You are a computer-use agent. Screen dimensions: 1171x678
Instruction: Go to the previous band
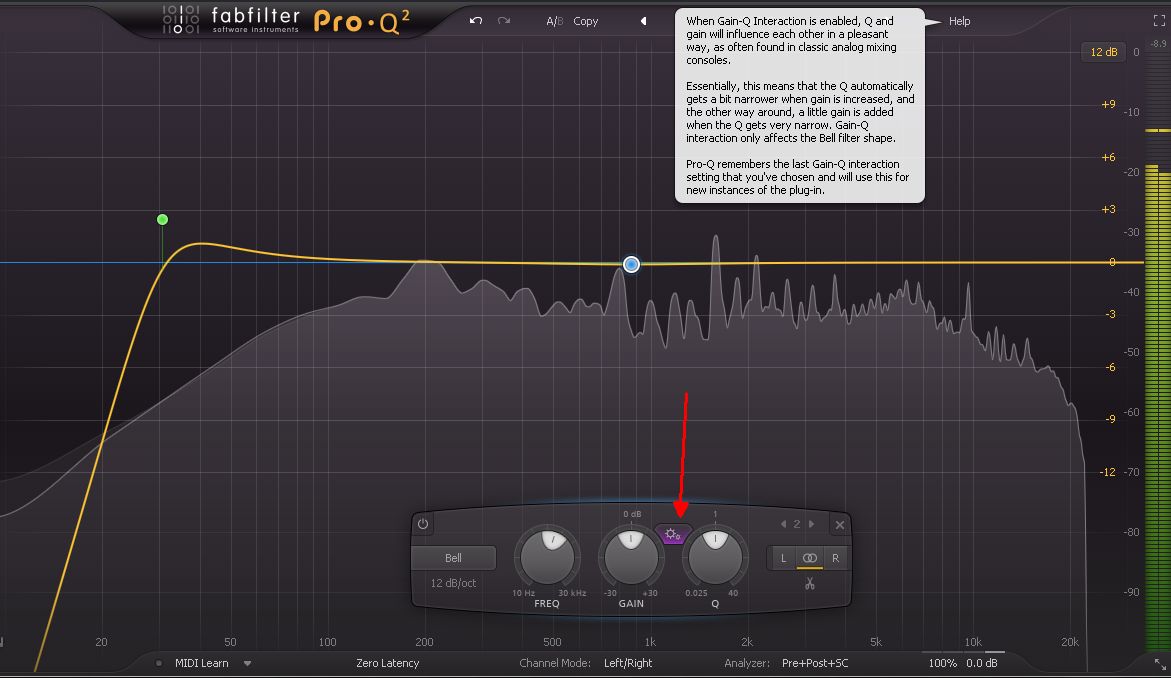tap(783, 524)
